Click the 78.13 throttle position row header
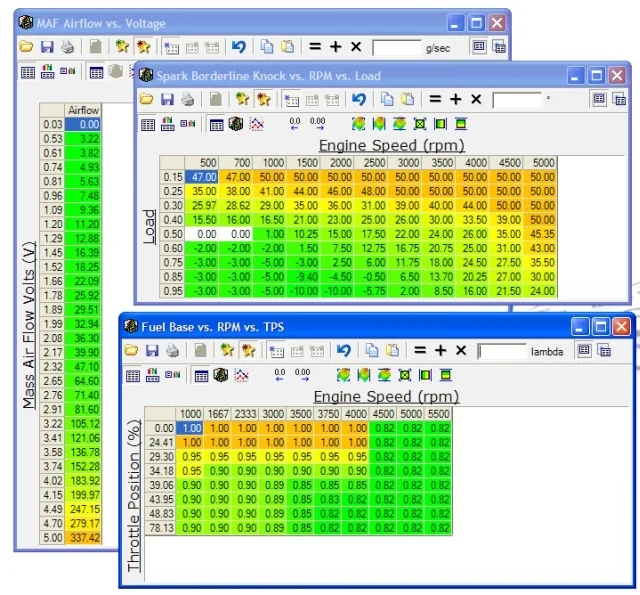Screen dimensions: 640x595 coord(160,527)
